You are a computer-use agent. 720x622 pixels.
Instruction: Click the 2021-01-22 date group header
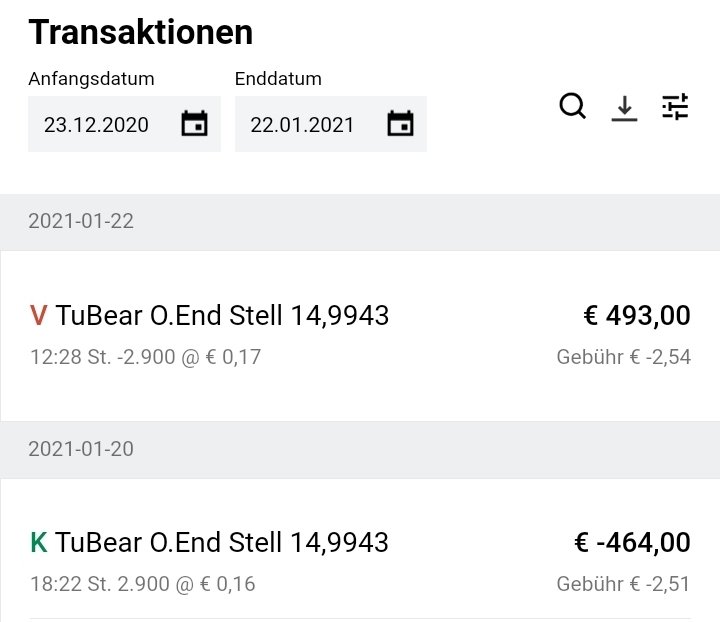tap(81, 221)
